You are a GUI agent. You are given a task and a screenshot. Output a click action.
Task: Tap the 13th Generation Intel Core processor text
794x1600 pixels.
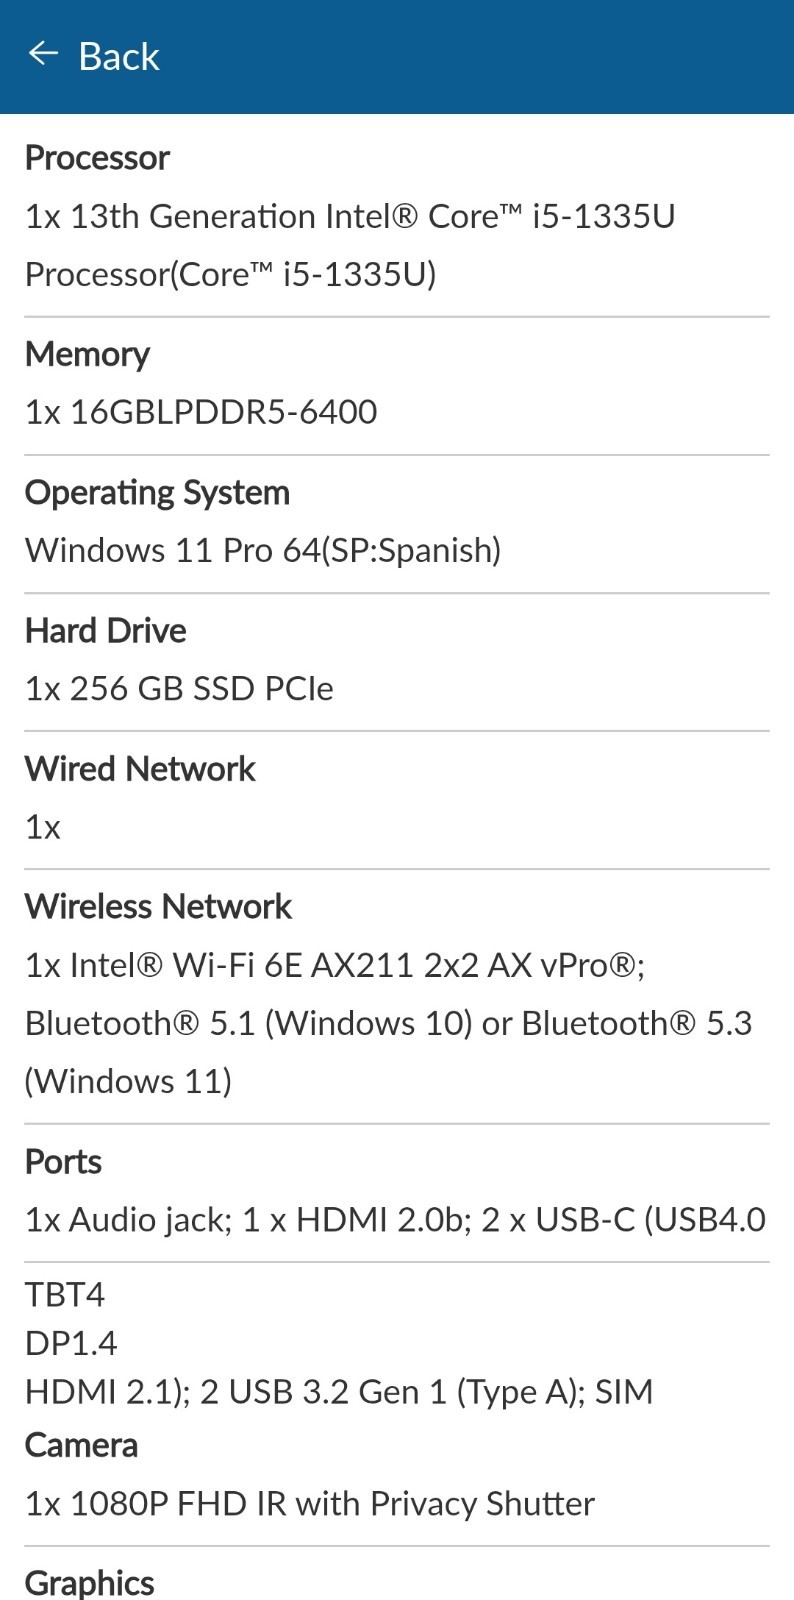350,245
